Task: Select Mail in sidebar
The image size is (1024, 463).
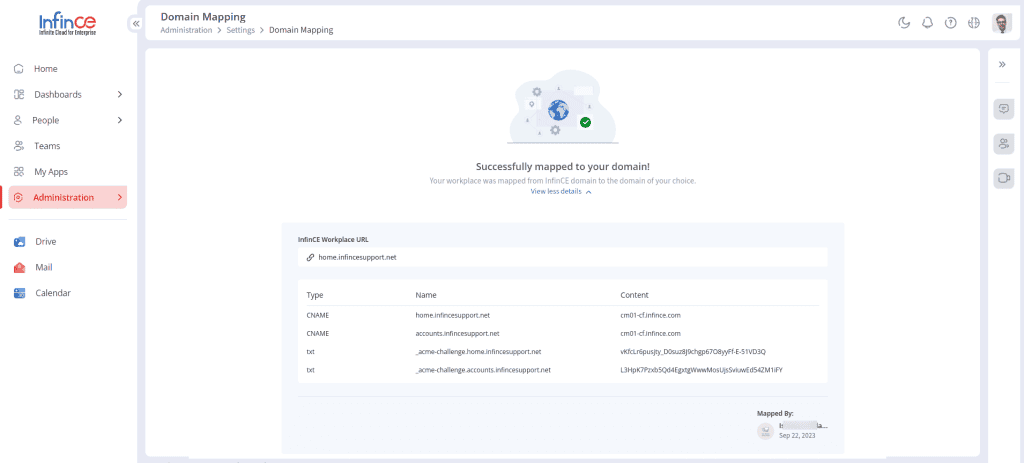Action: pyautogui.click(x=44, y=268)
